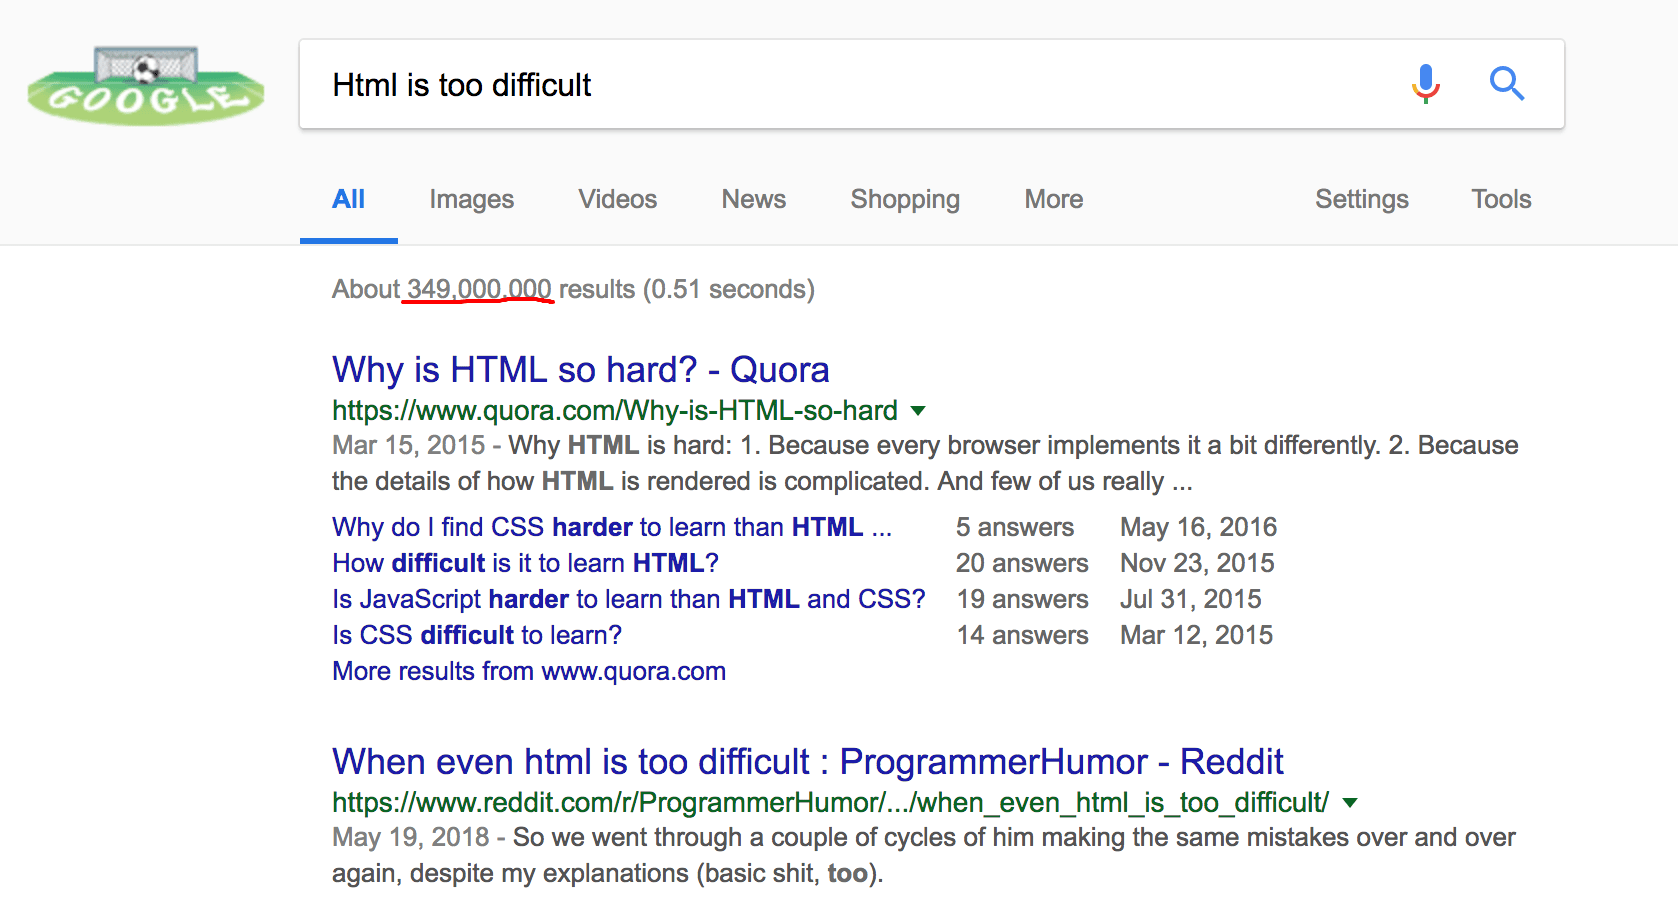1678x908 pixels.
Task: Click the magnifying glass search button
Action: pos(1506,84)
